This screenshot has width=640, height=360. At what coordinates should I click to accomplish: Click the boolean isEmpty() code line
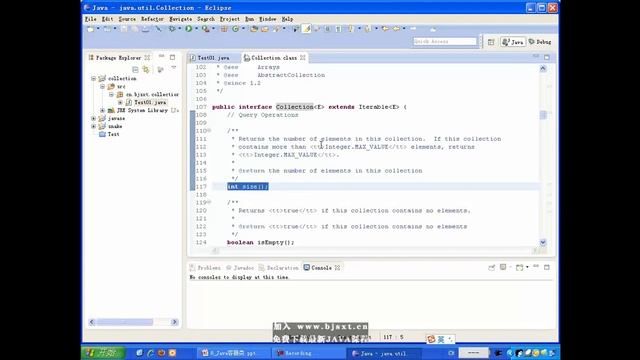click(260, 242)
